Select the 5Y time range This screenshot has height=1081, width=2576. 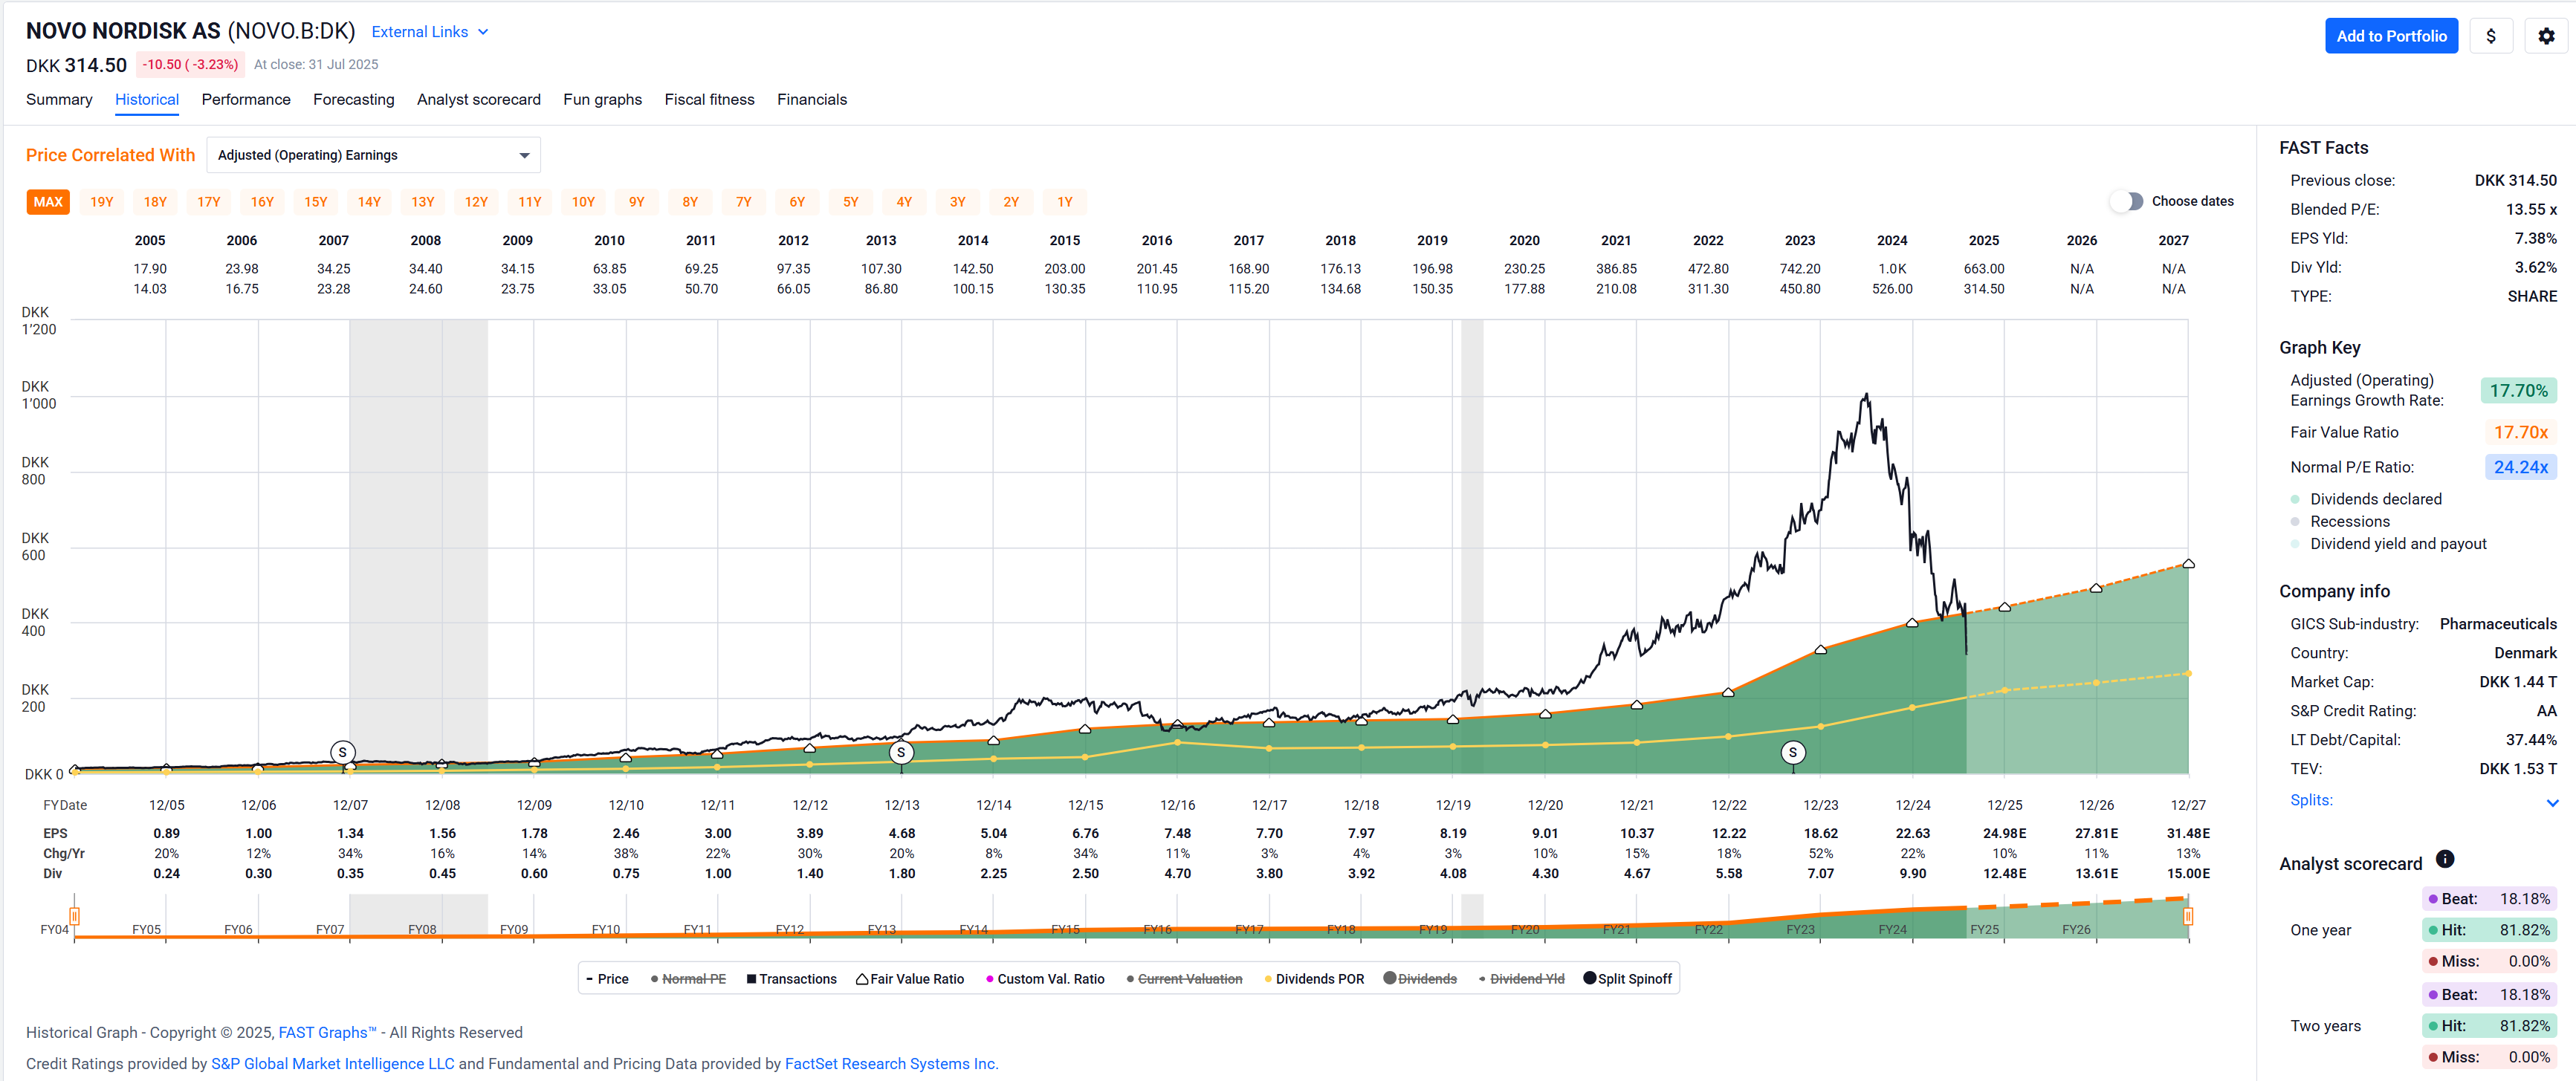click(851, 202)
